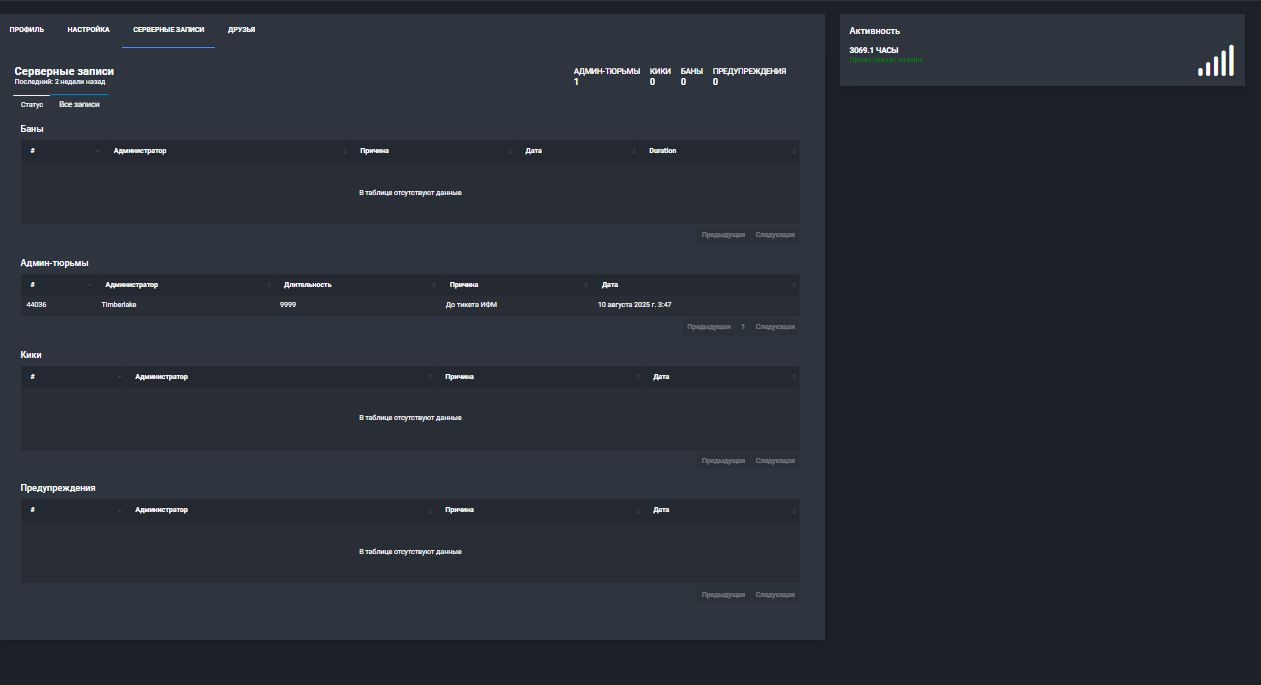
Task: Click empty-data message in Предупреждения table
Action: (410, 552)
